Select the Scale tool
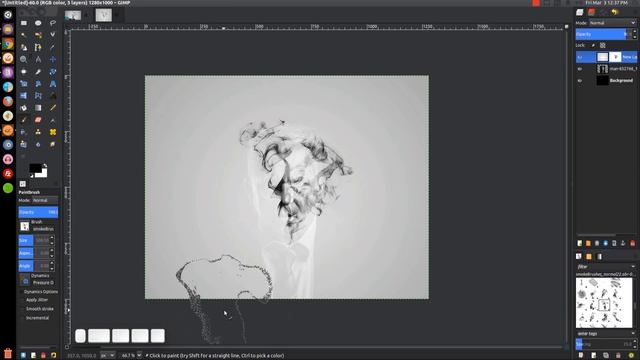The image size is (640, 360). (24, 84)
